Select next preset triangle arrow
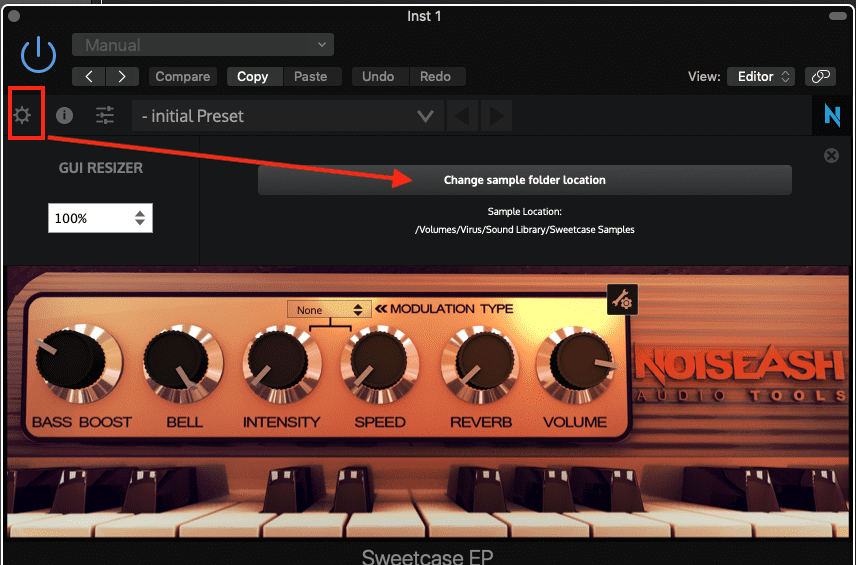The width and height of the screenshot is (856, 565). [496, 116]
